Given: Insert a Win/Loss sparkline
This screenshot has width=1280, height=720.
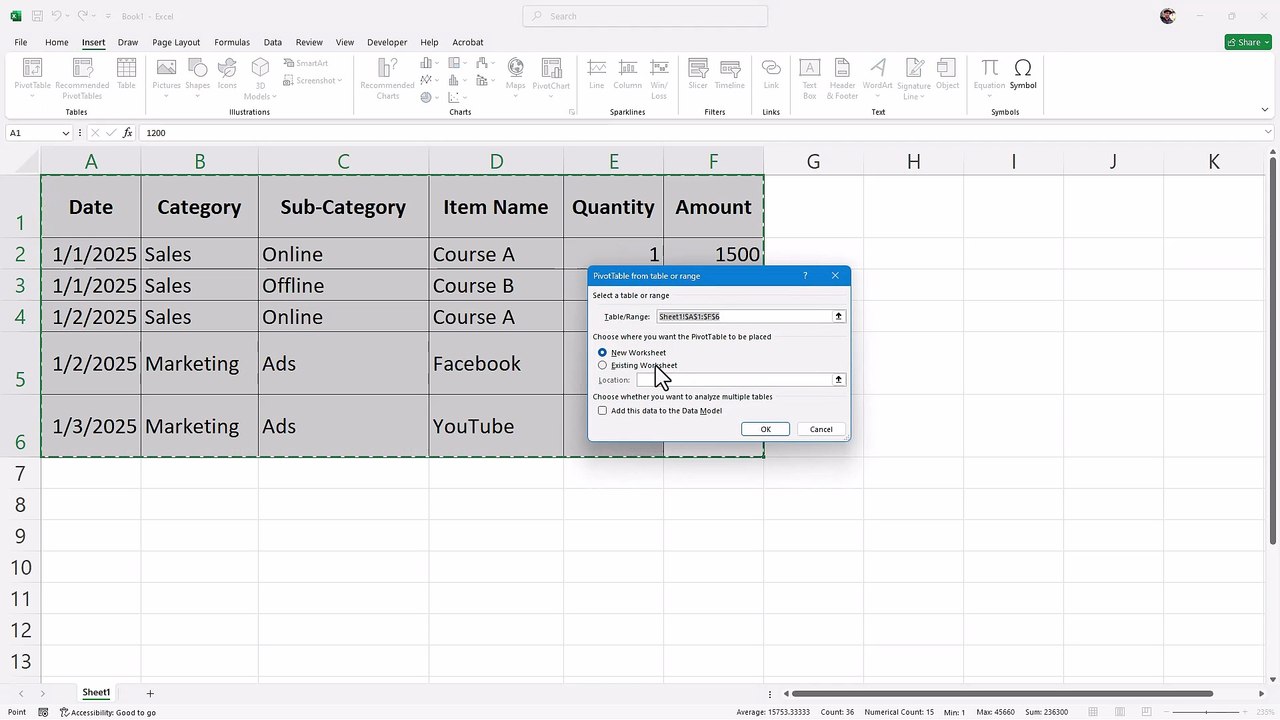Looking at the screenshot, I should pos(659,78).
